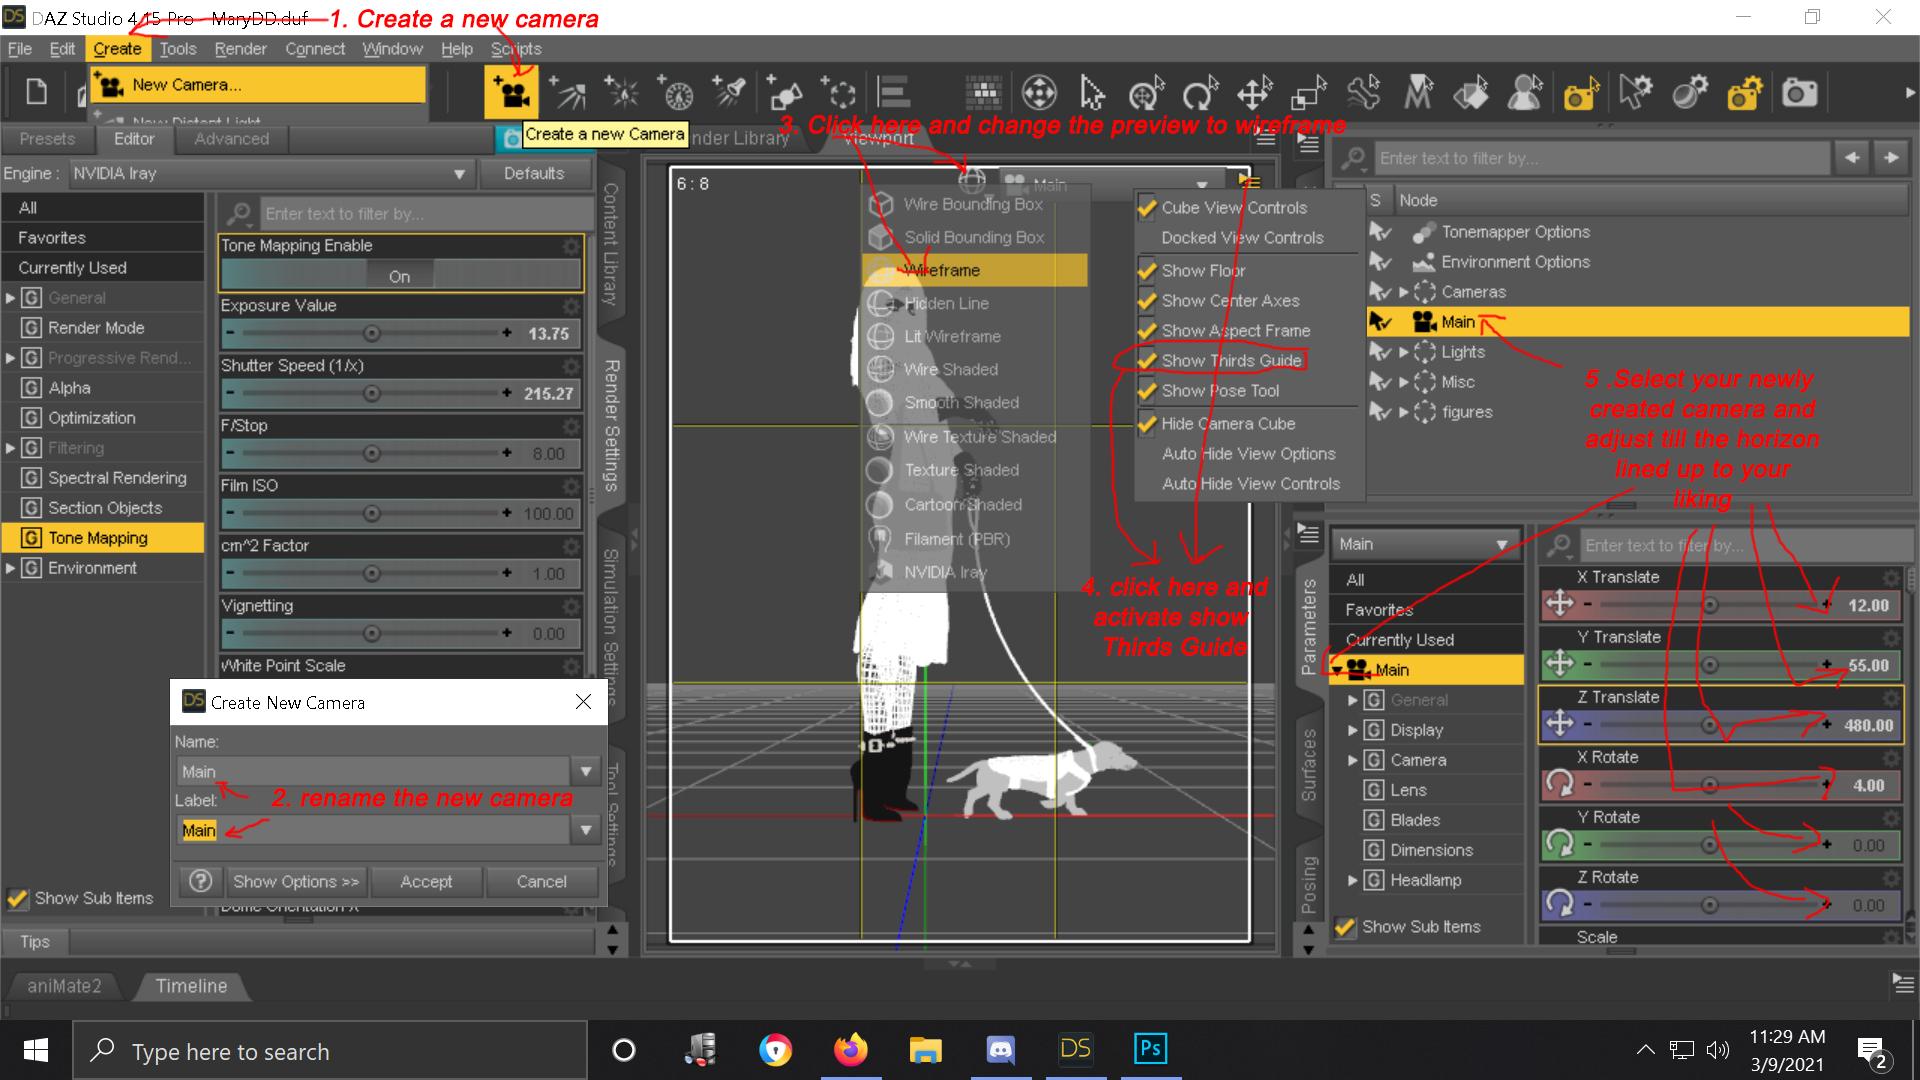Image resolution: width=1920 pixels, height=1080 pixels.
Task: Open the camera Name dropdown arrow
Action: (x=586, y=771)
